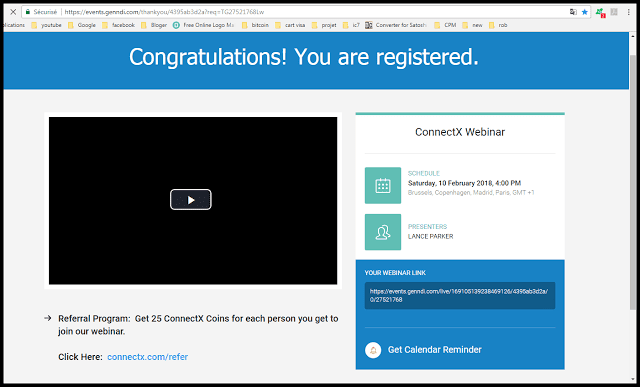
Task: Click the presenters people icon
Action: click(383, 232)
